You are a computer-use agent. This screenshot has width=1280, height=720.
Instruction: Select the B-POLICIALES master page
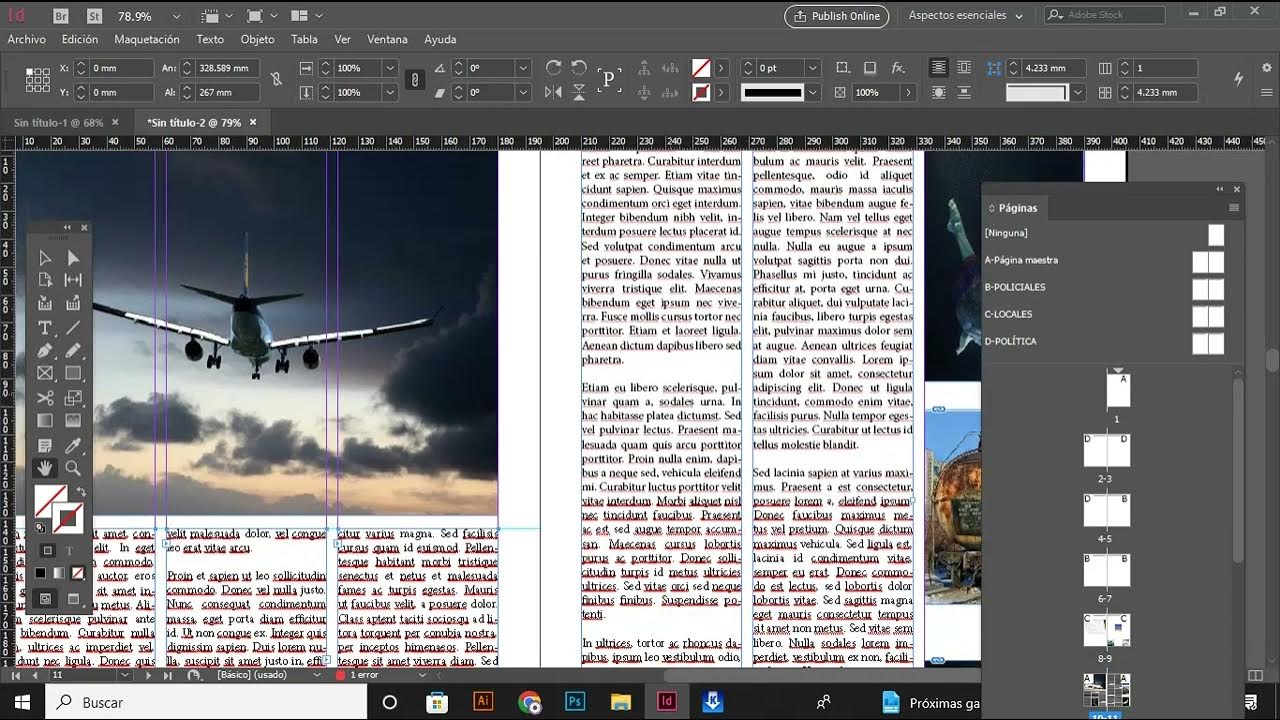point(1015,287)
